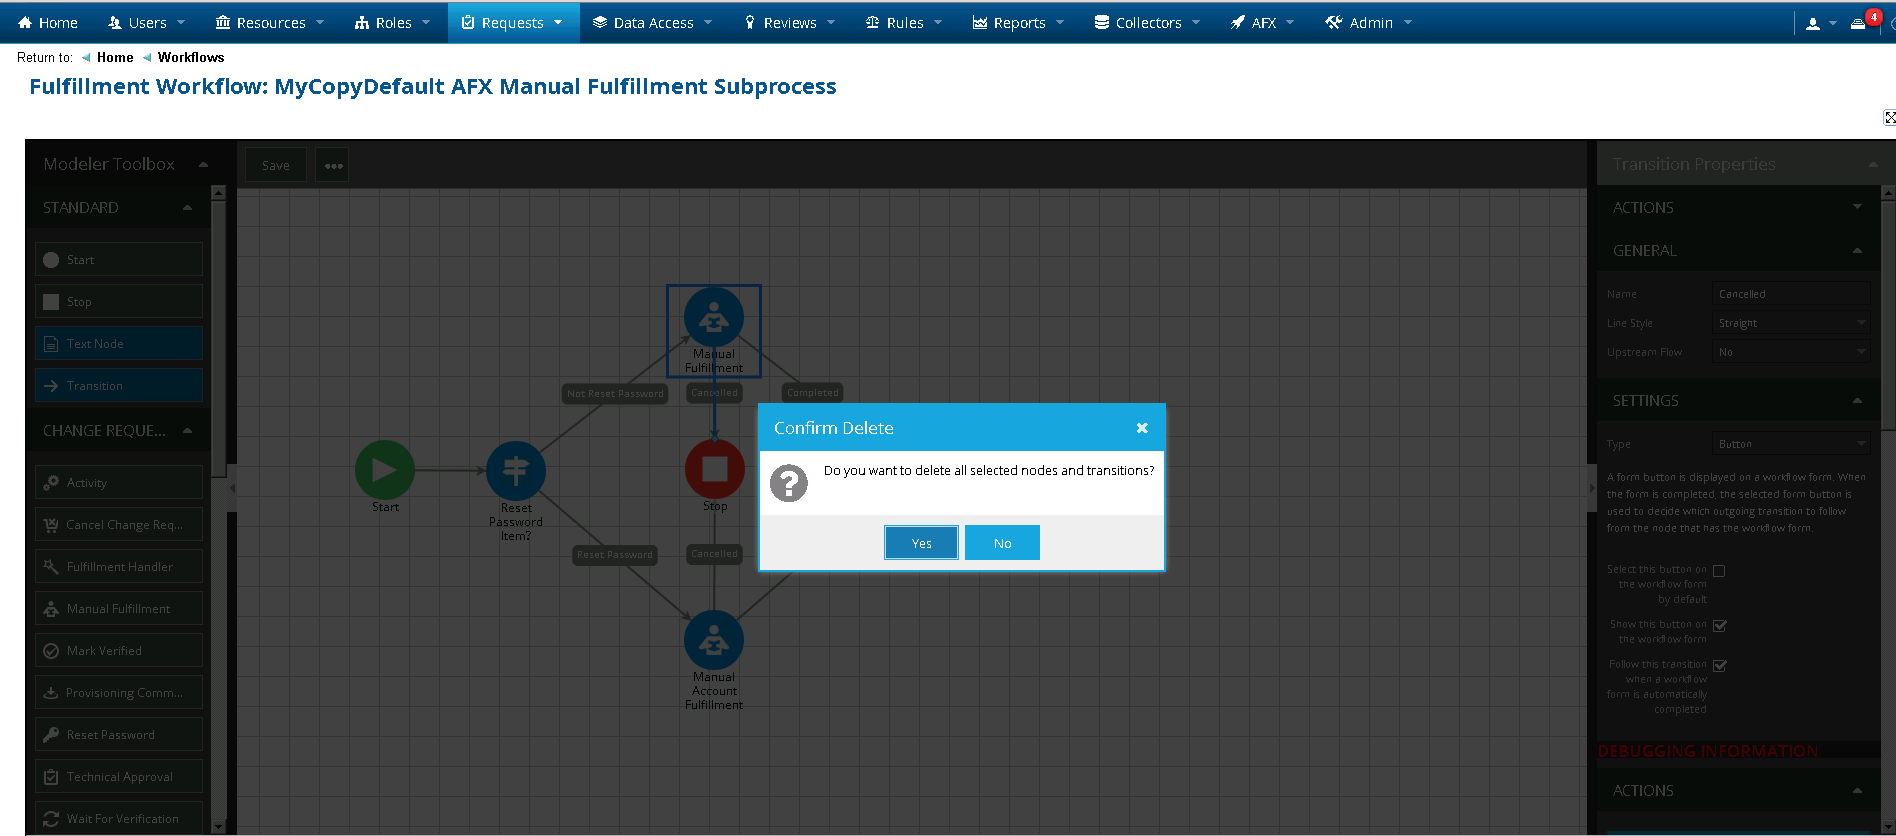Open the Requests menu
The width and height of the screenshot is (1896, 836).
(513, 23)
